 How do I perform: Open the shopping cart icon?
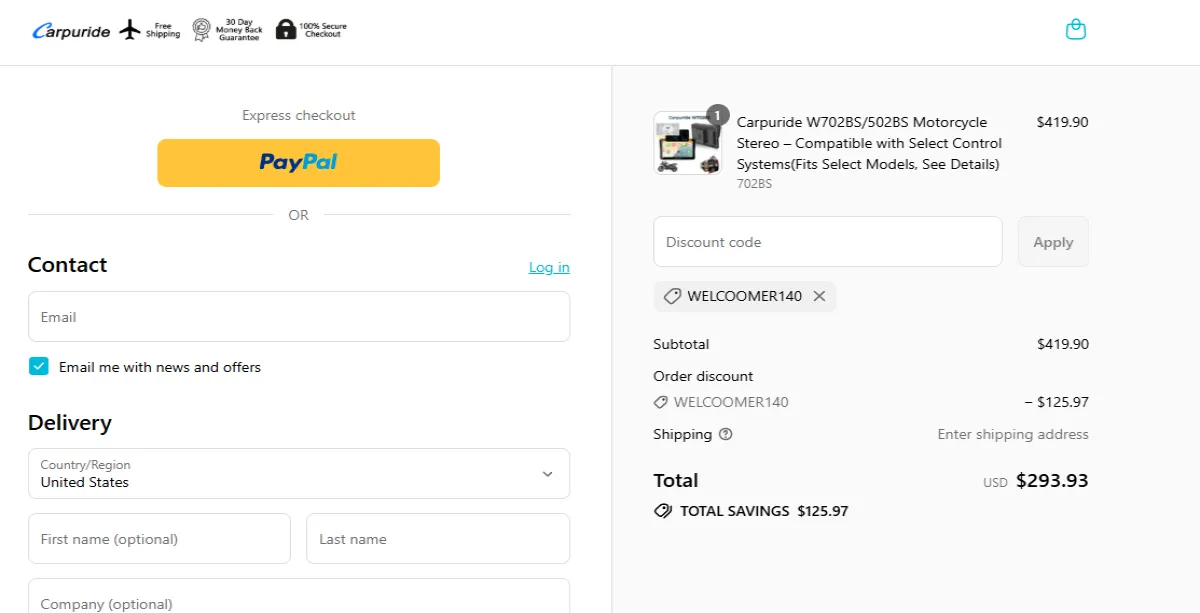coord(1076,29)
